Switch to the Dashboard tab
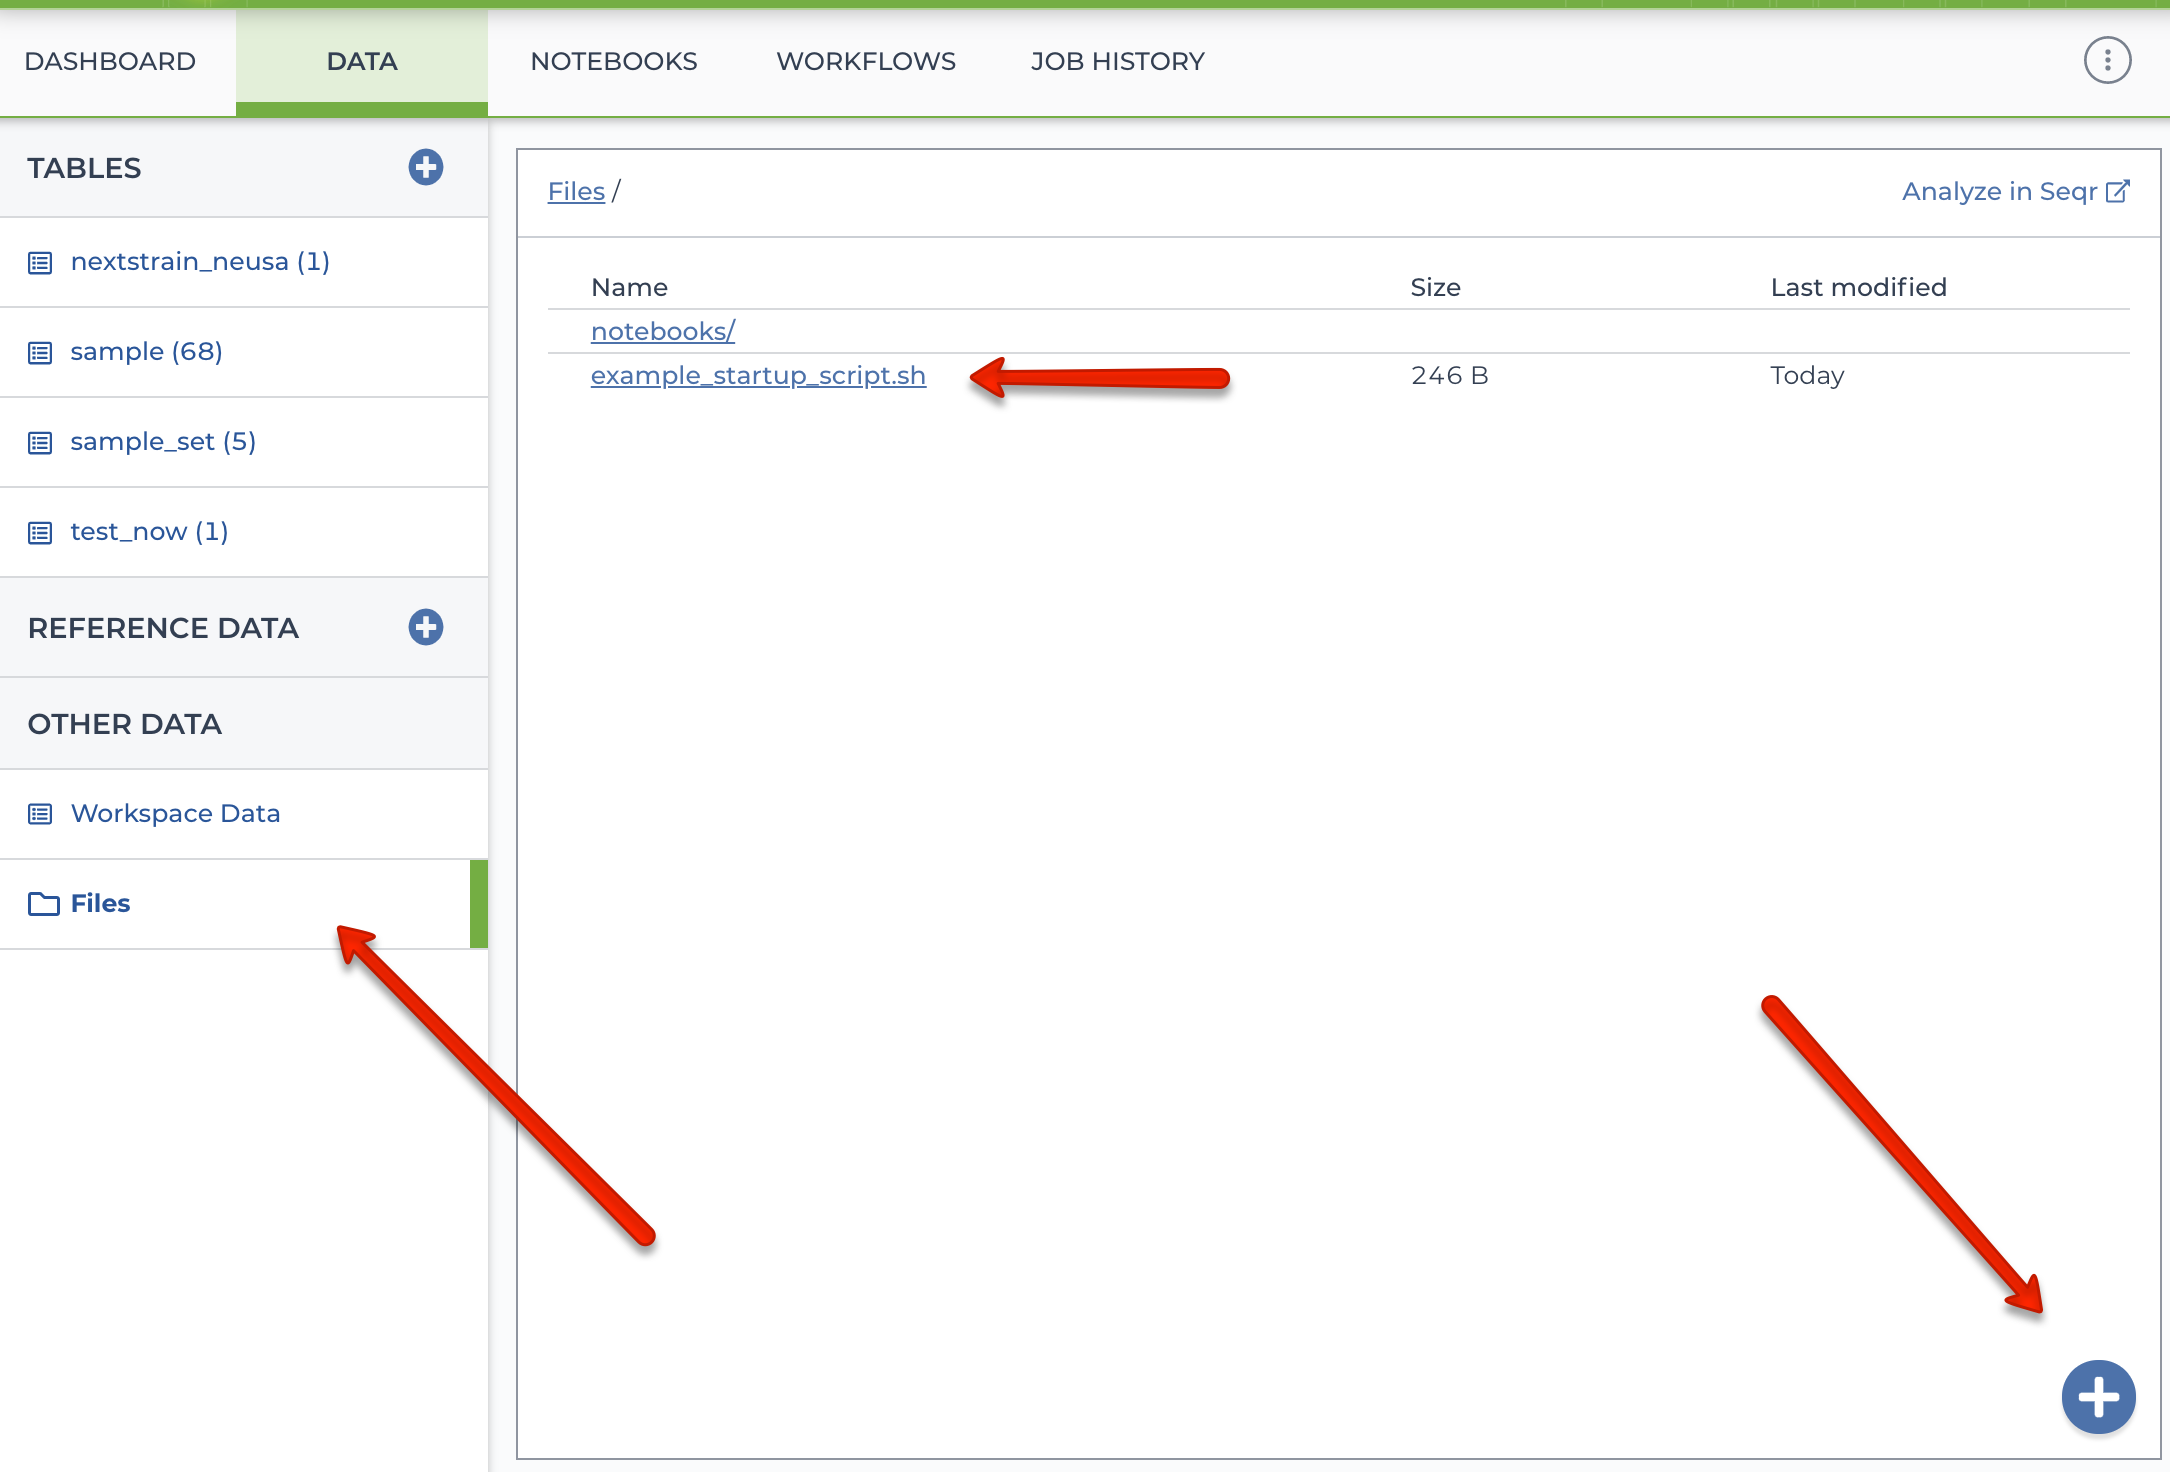This screenshot has height=1472, width=2170. [110, 61]
